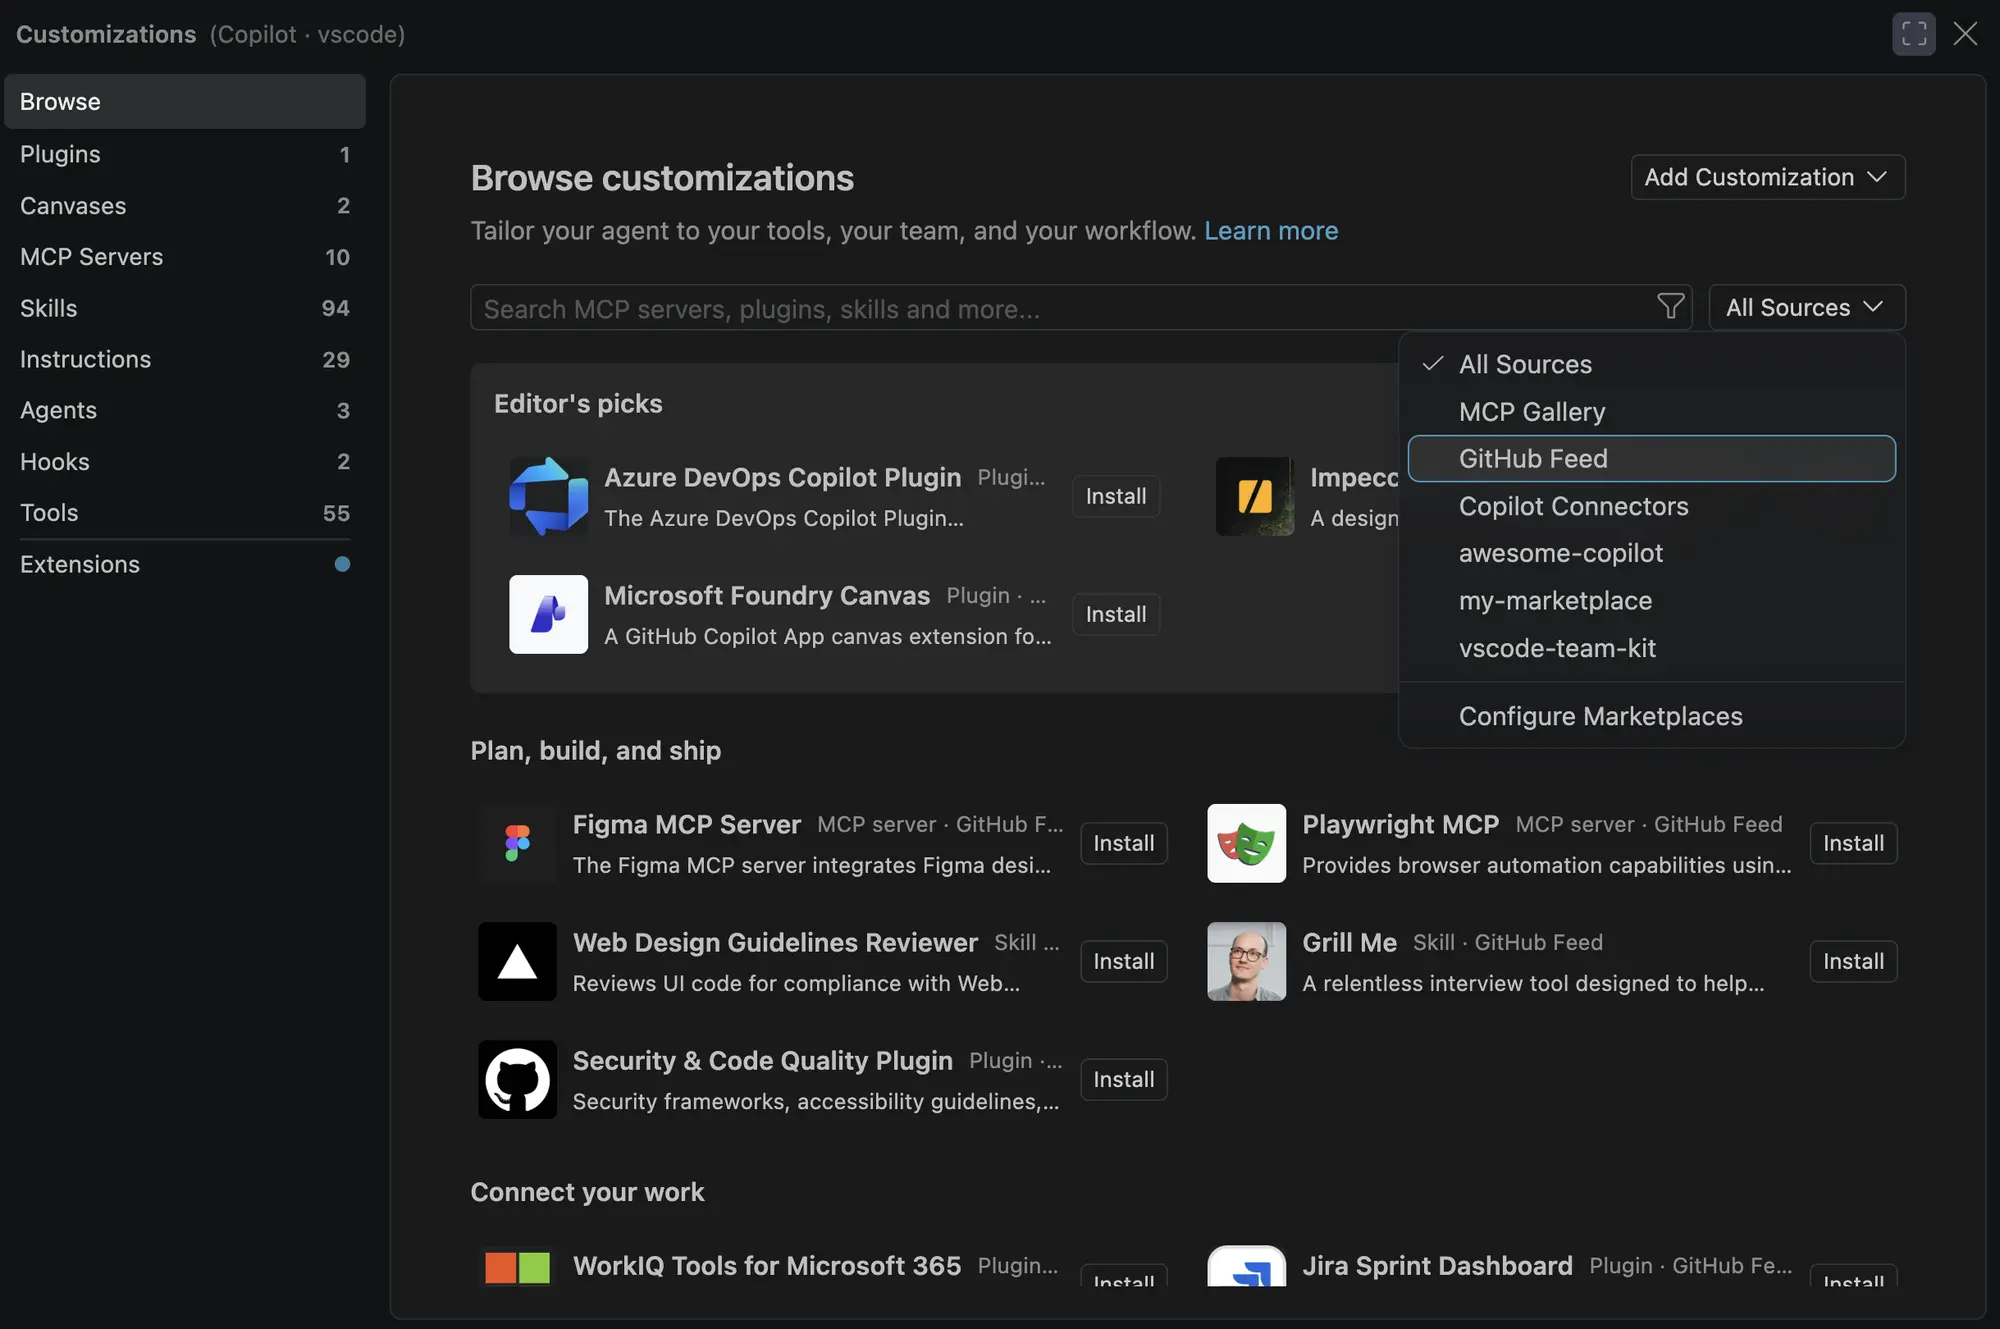
Task: Open Jira Sprint Dashboard title
Action: [x=1437, y=1265]
